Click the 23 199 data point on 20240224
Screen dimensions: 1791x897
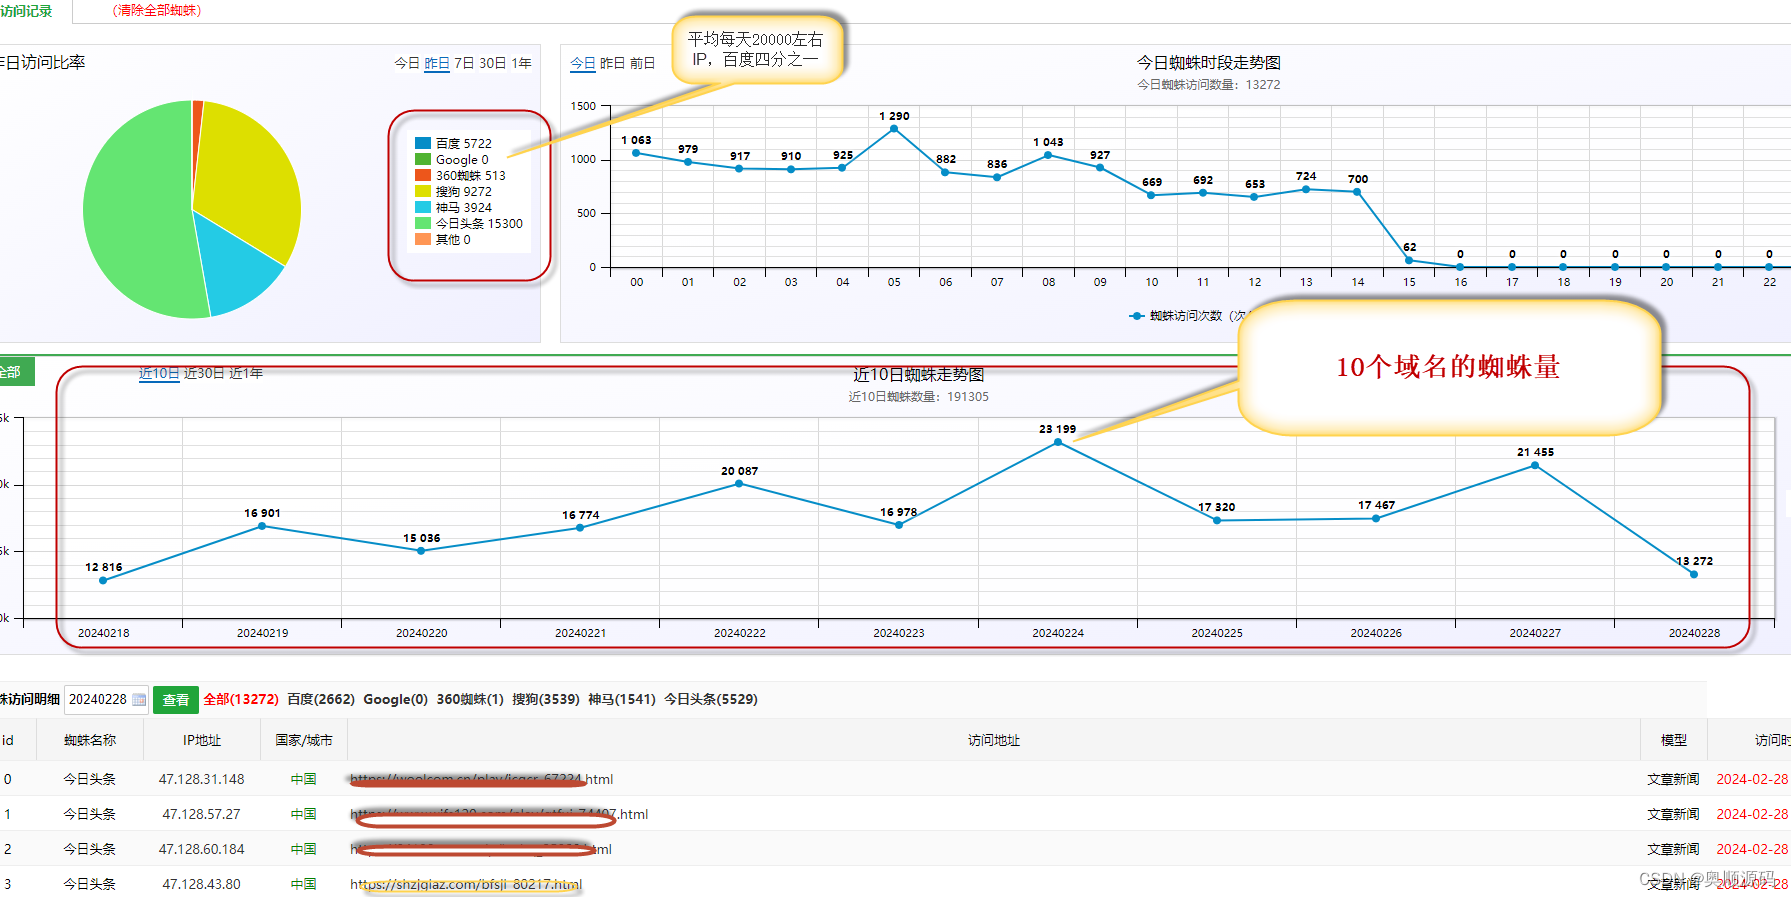point(1058,442)
